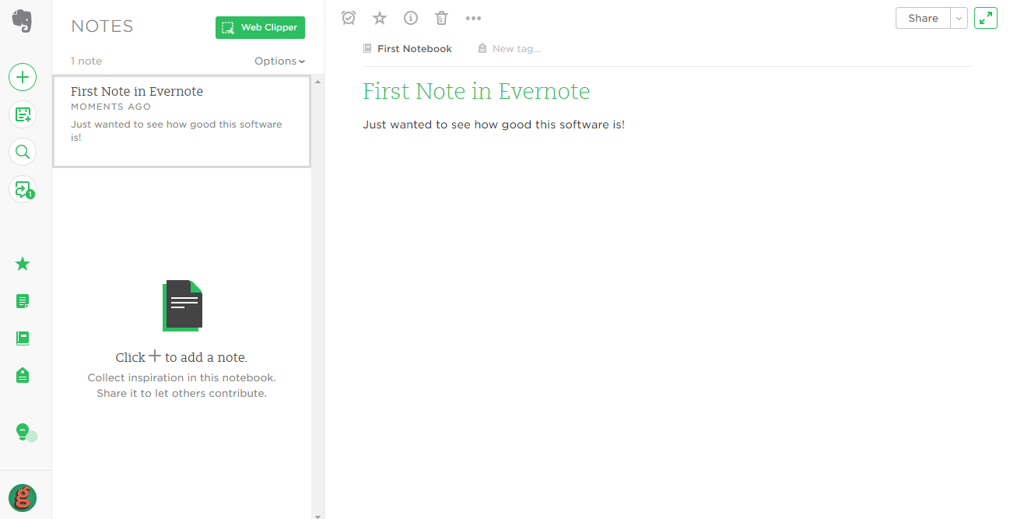1010x519 pixels.
Task: Open the lightbulb upgrade tips icon
Action: point(24,432)
